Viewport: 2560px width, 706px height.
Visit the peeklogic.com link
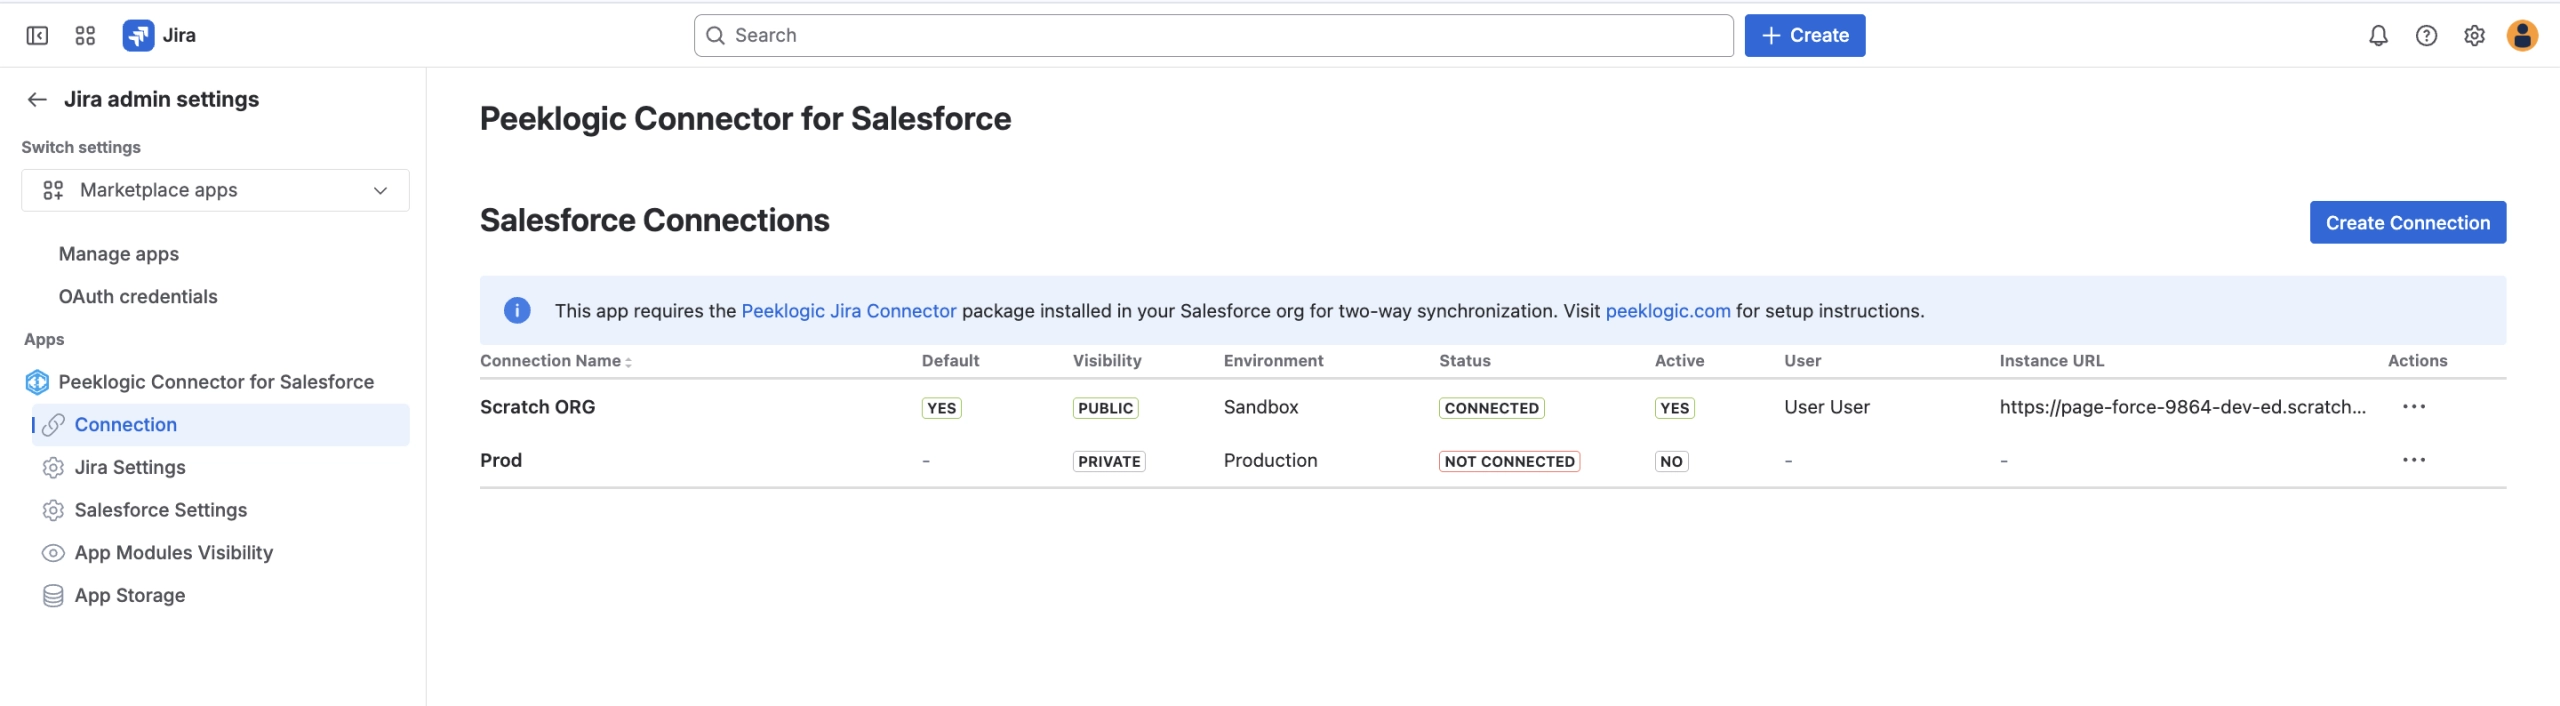tap(1668, 311)
